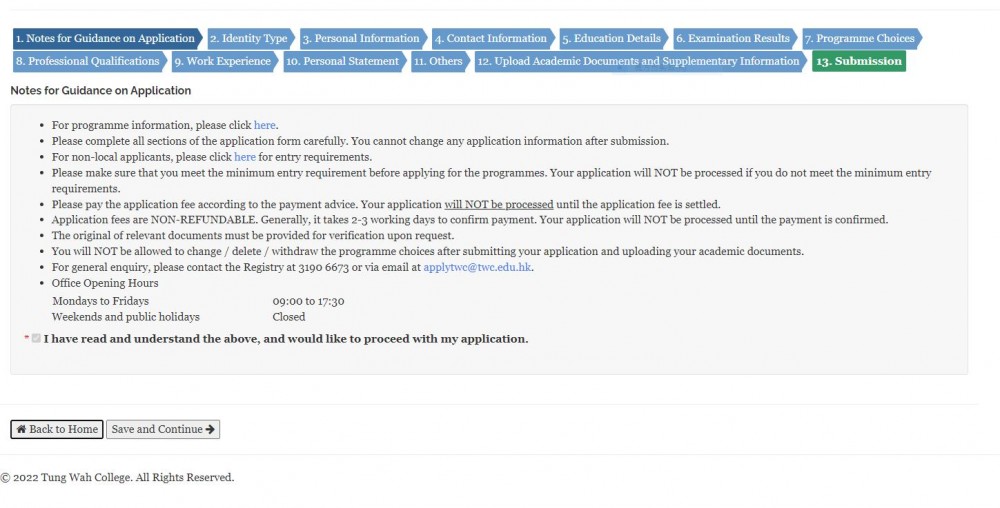
Task: Click the 'Application fees are NON-REFUNDABLE' line
Action: [470, 220]
